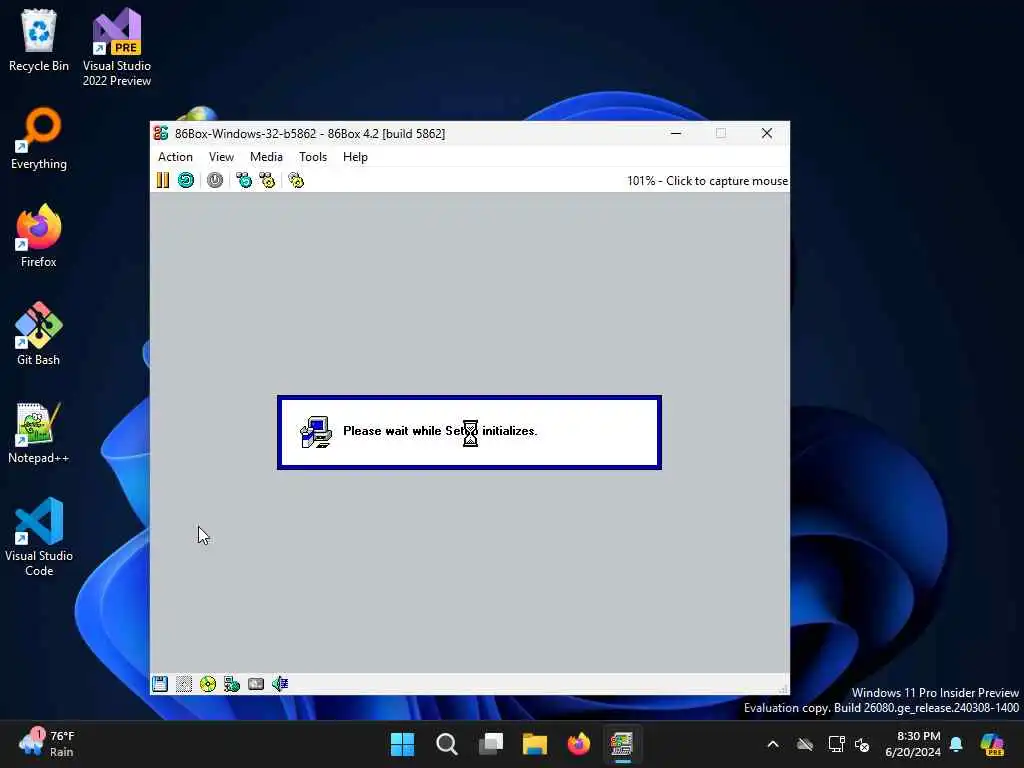Select the Git Bash desktop shortcut

[x=39, y=334]
